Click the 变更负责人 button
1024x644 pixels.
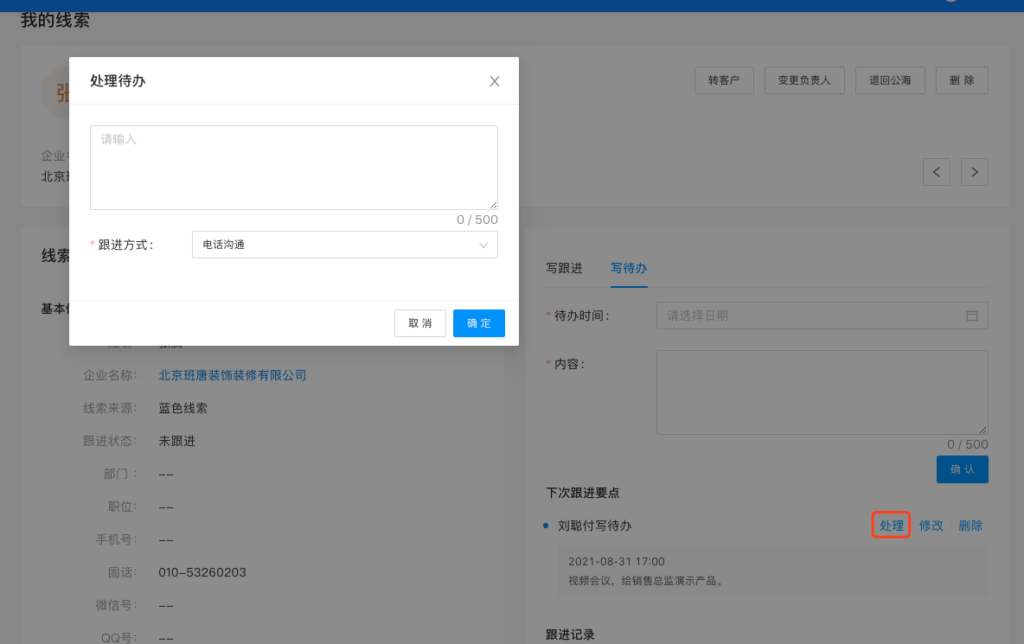click(804, 80)
